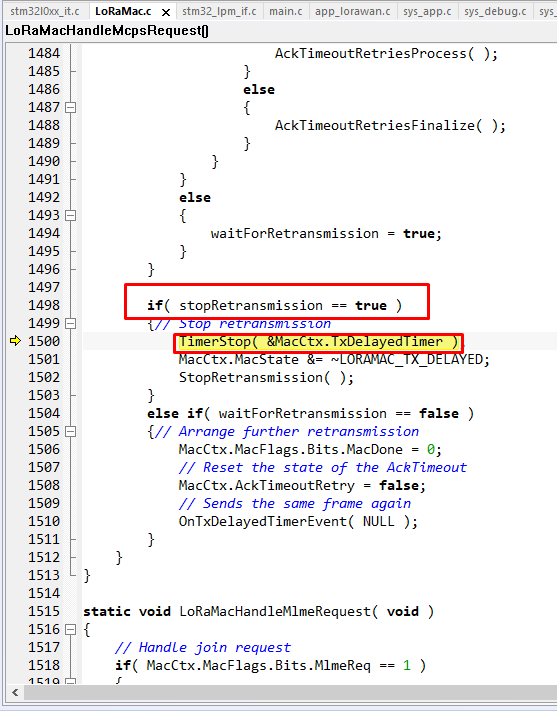557x711 pixels.
Task: Open the stm32_lpm_if.c tab
Action: pyautogui.click(x=219, y=11)
